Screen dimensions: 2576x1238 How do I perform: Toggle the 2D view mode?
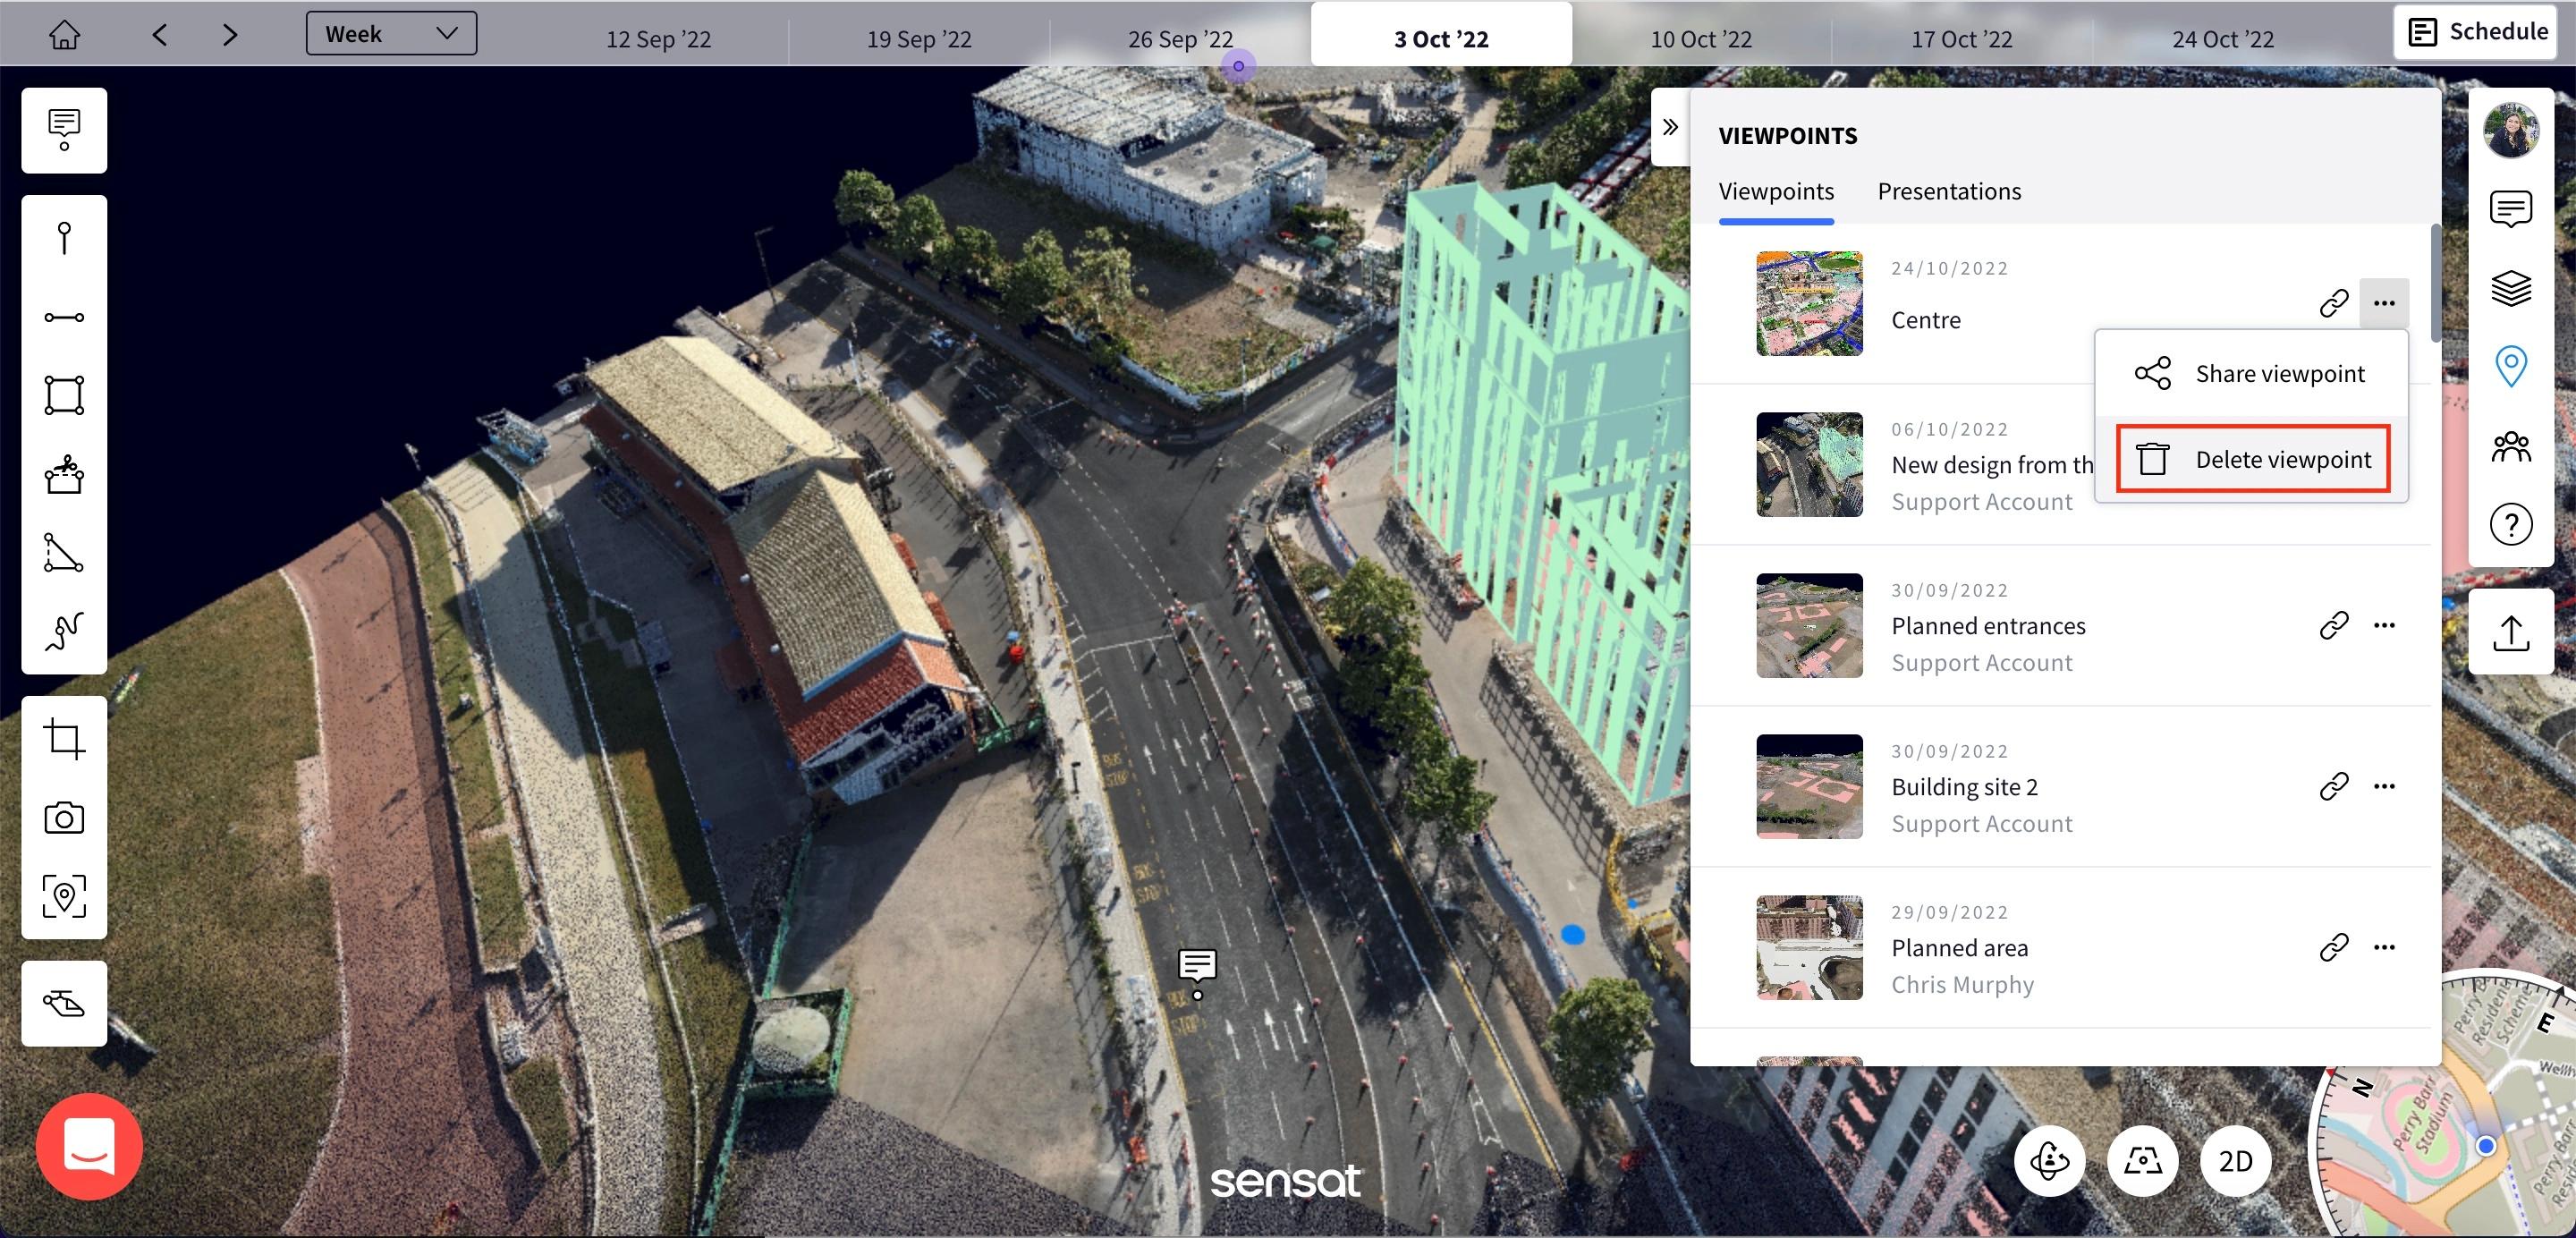(2235, 1160)
